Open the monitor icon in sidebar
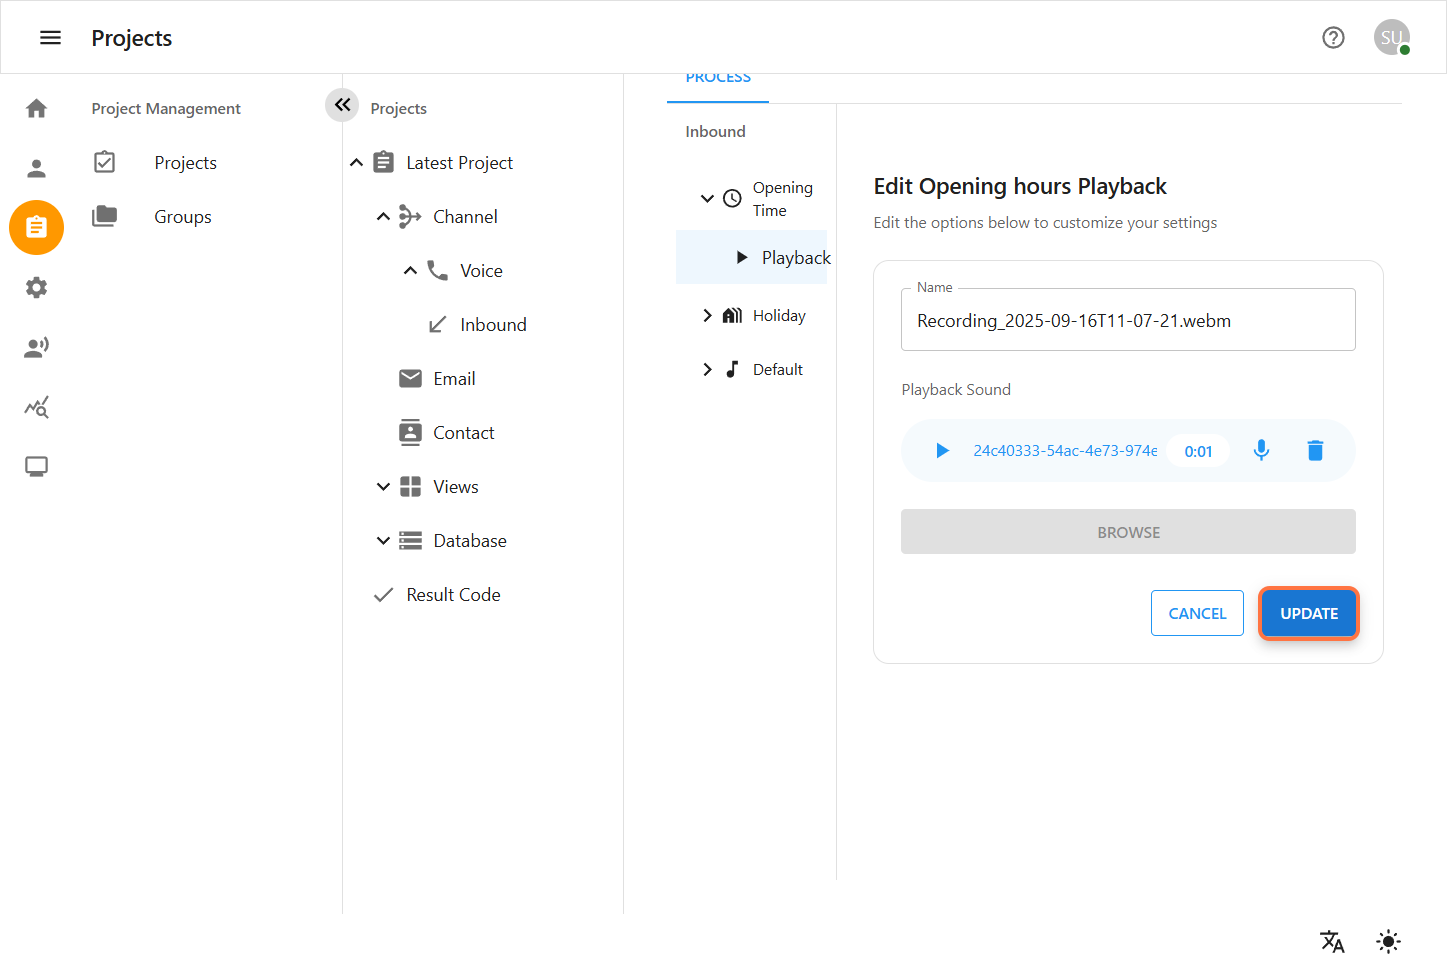 (x=37, y=467)
